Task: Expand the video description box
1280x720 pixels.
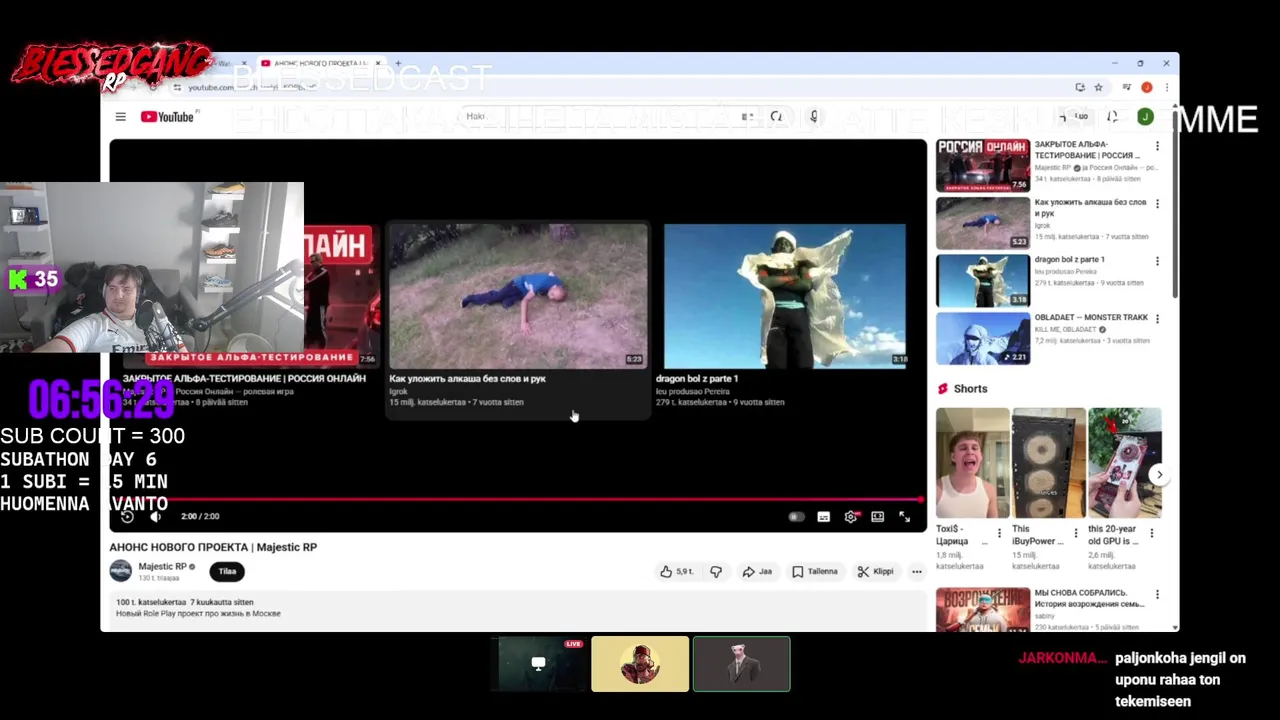Action: pyautogui.click(x=518, y=610)
